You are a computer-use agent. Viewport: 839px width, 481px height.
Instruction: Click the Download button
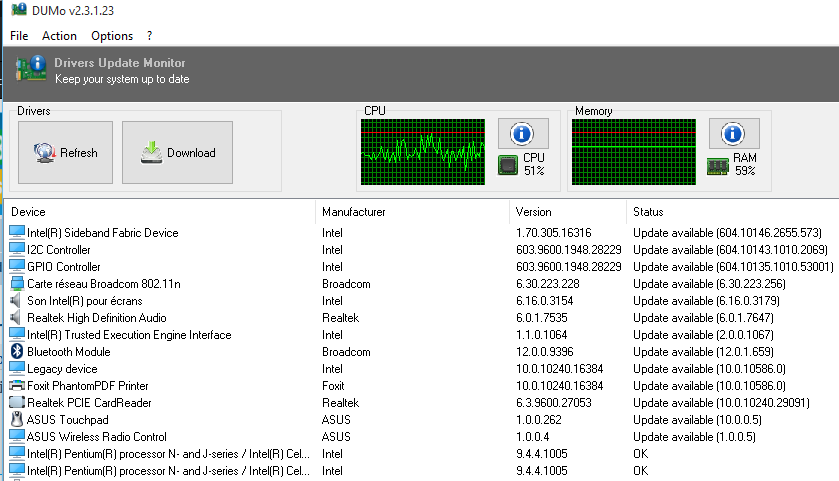177,152
